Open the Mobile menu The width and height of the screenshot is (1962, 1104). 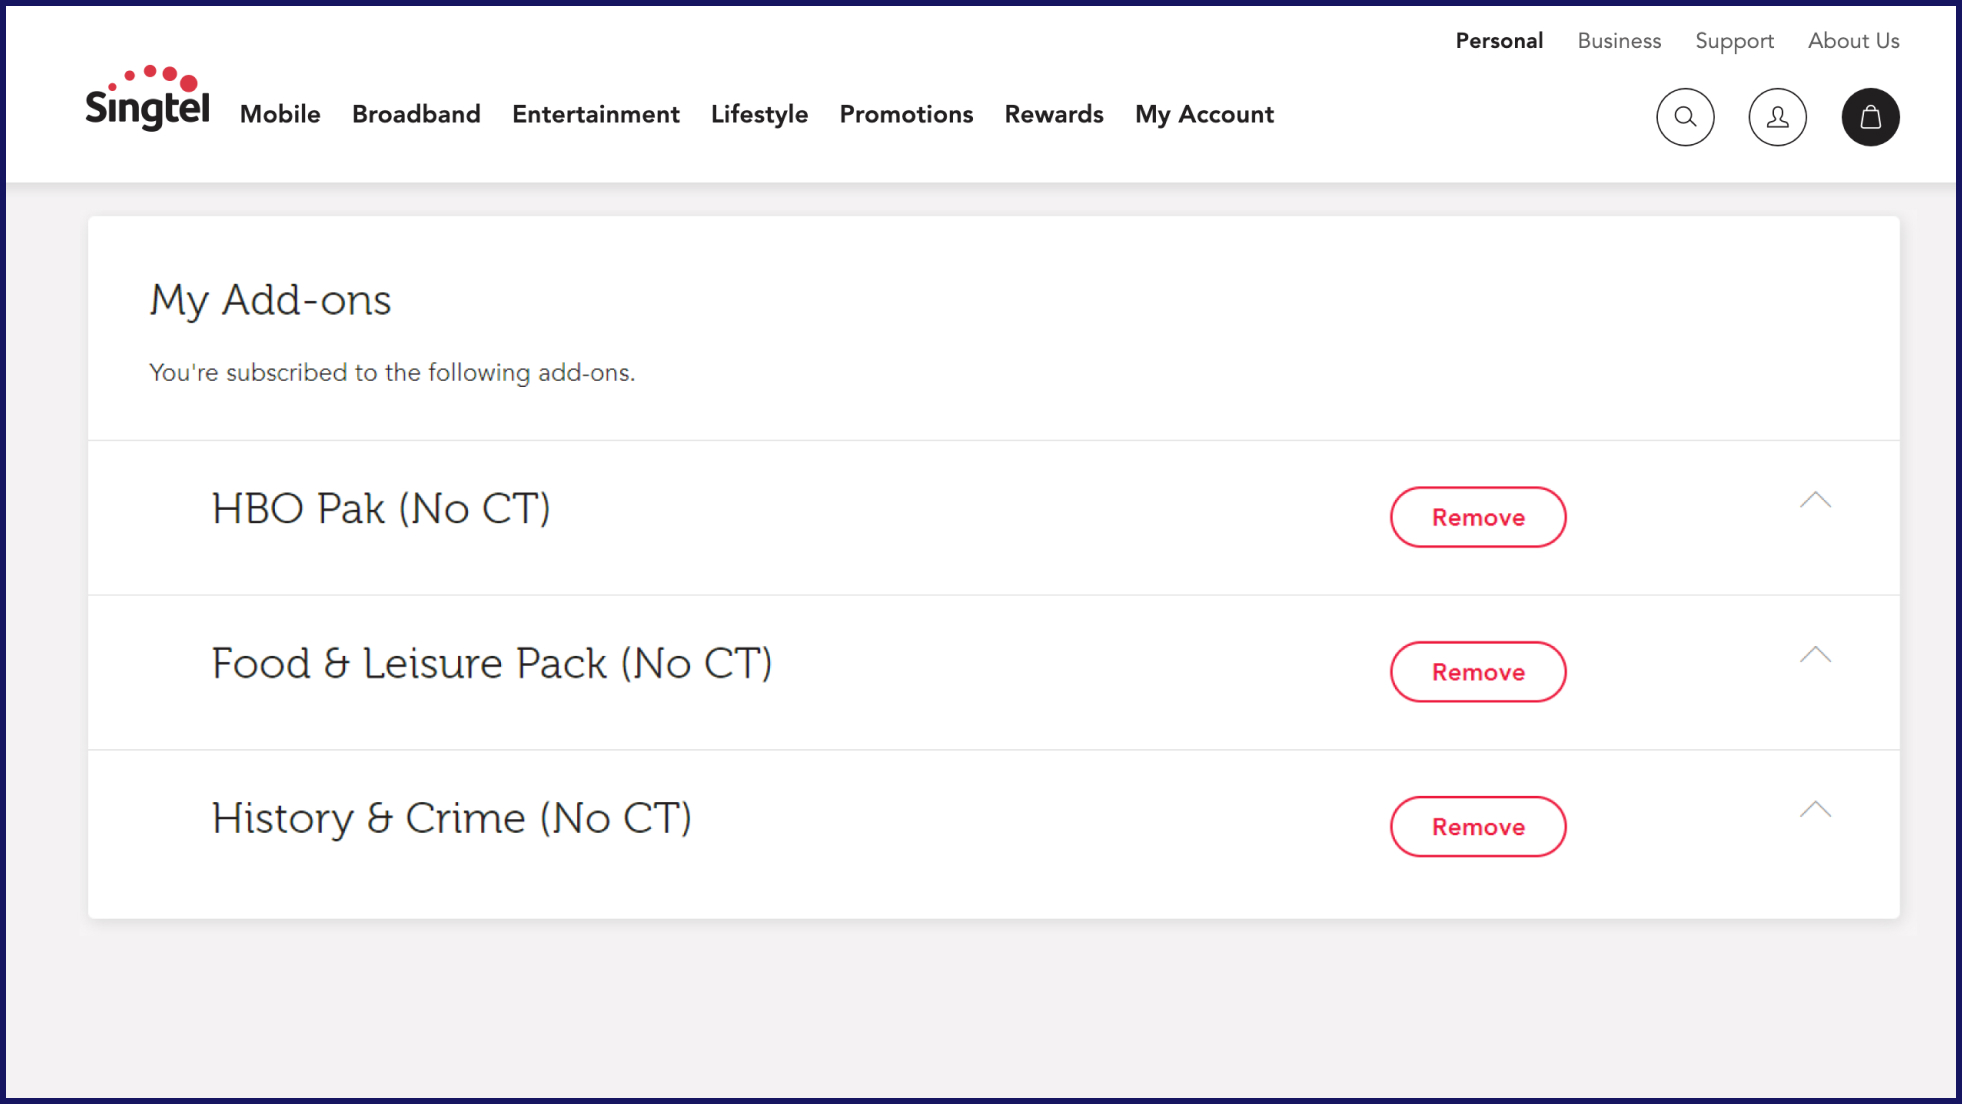point(280,115)
